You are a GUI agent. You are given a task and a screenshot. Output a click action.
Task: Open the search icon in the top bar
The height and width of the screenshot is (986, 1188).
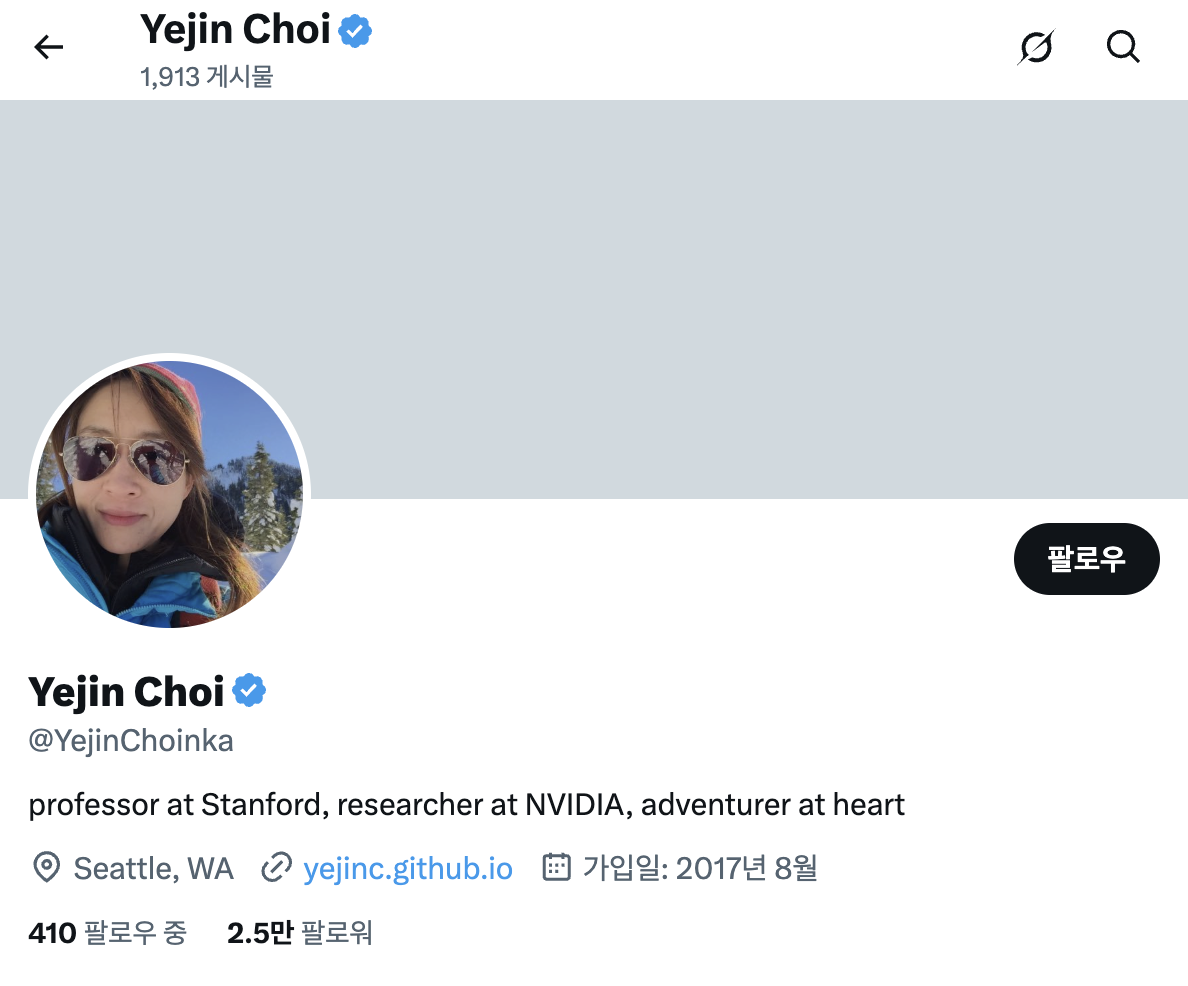coord(1123,47)
